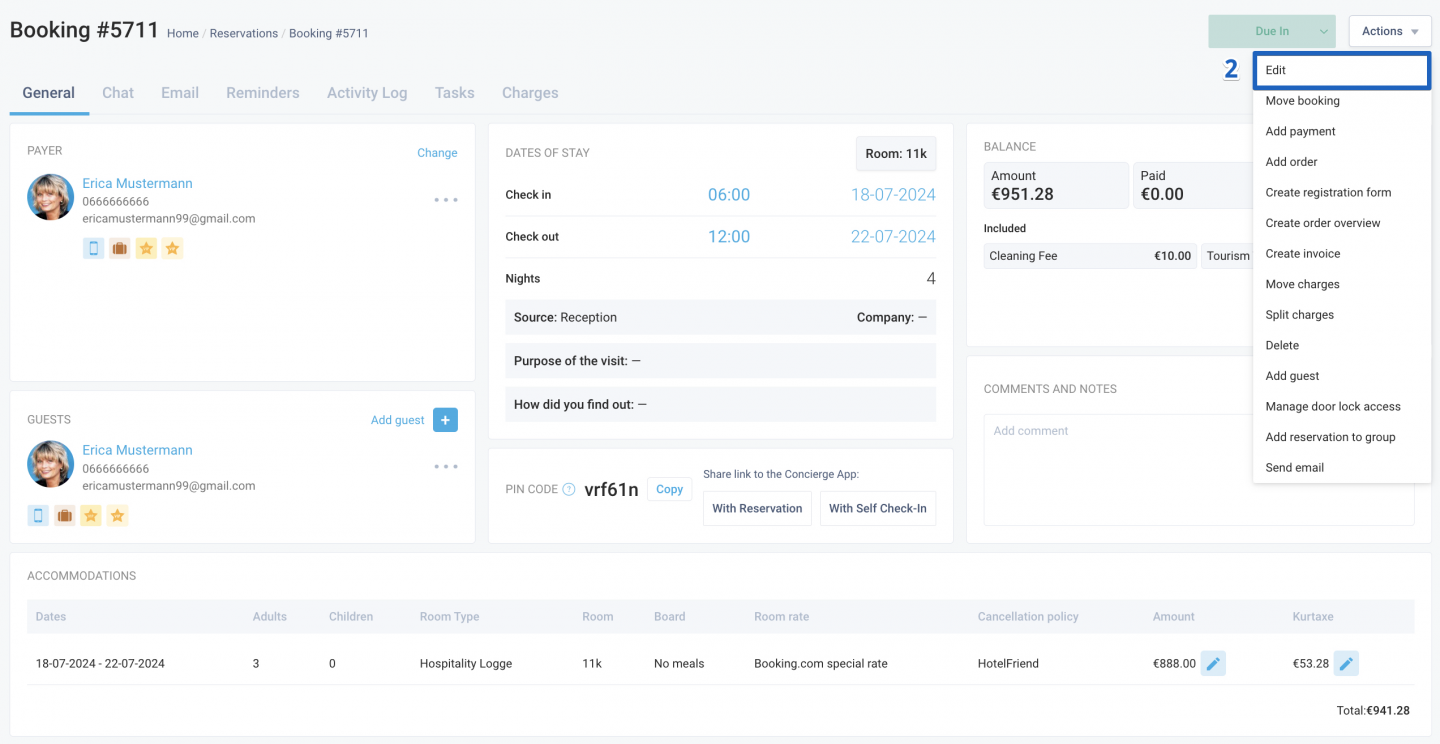Click the With Self Check-In button
This screenshot has height=744, width=1440.
point(878,508)
